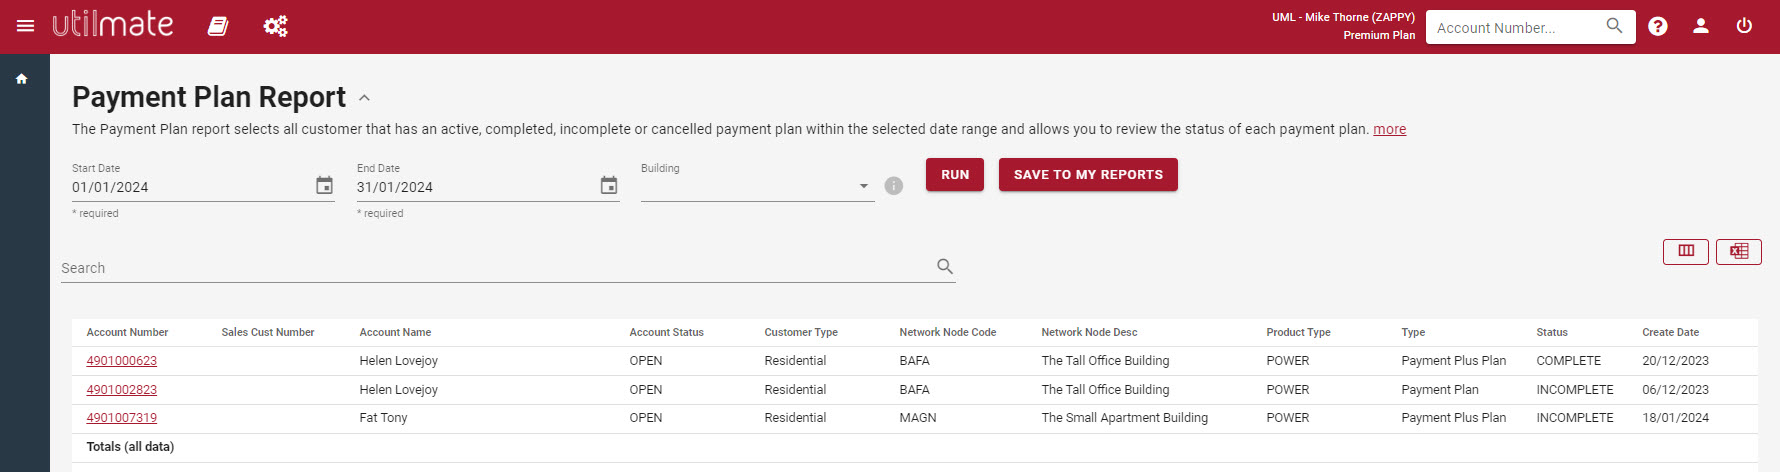The image size is (1780, 472).
Task: Sort by Network Node Desc column header
Action: [x=1089, y=332]
